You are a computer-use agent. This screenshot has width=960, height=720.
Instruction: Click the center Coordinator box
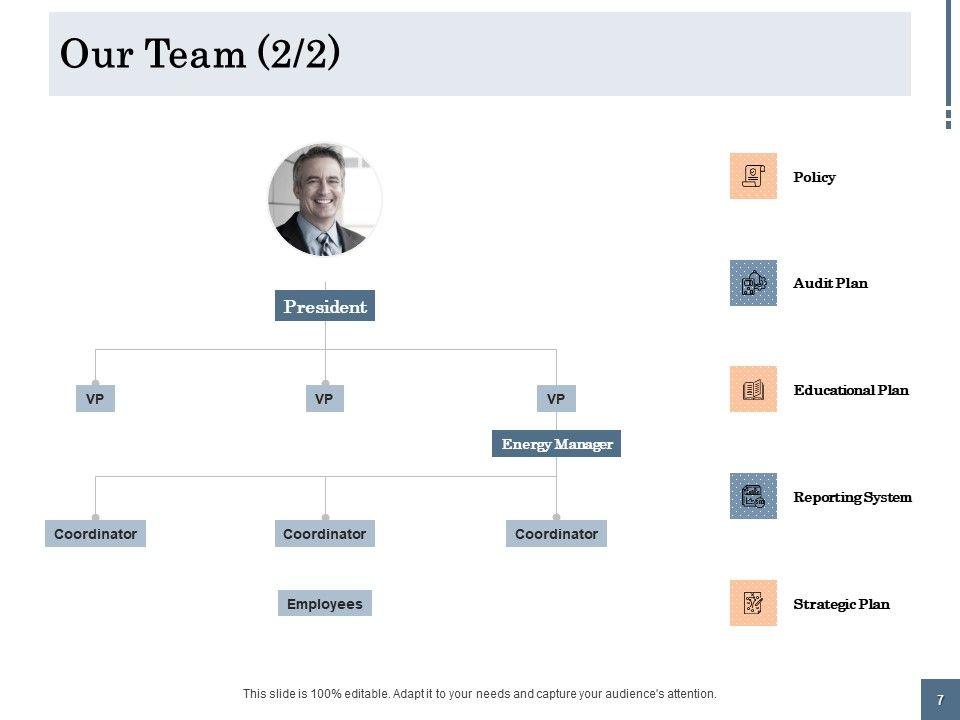pyautogui.click(x=324, y=534)
